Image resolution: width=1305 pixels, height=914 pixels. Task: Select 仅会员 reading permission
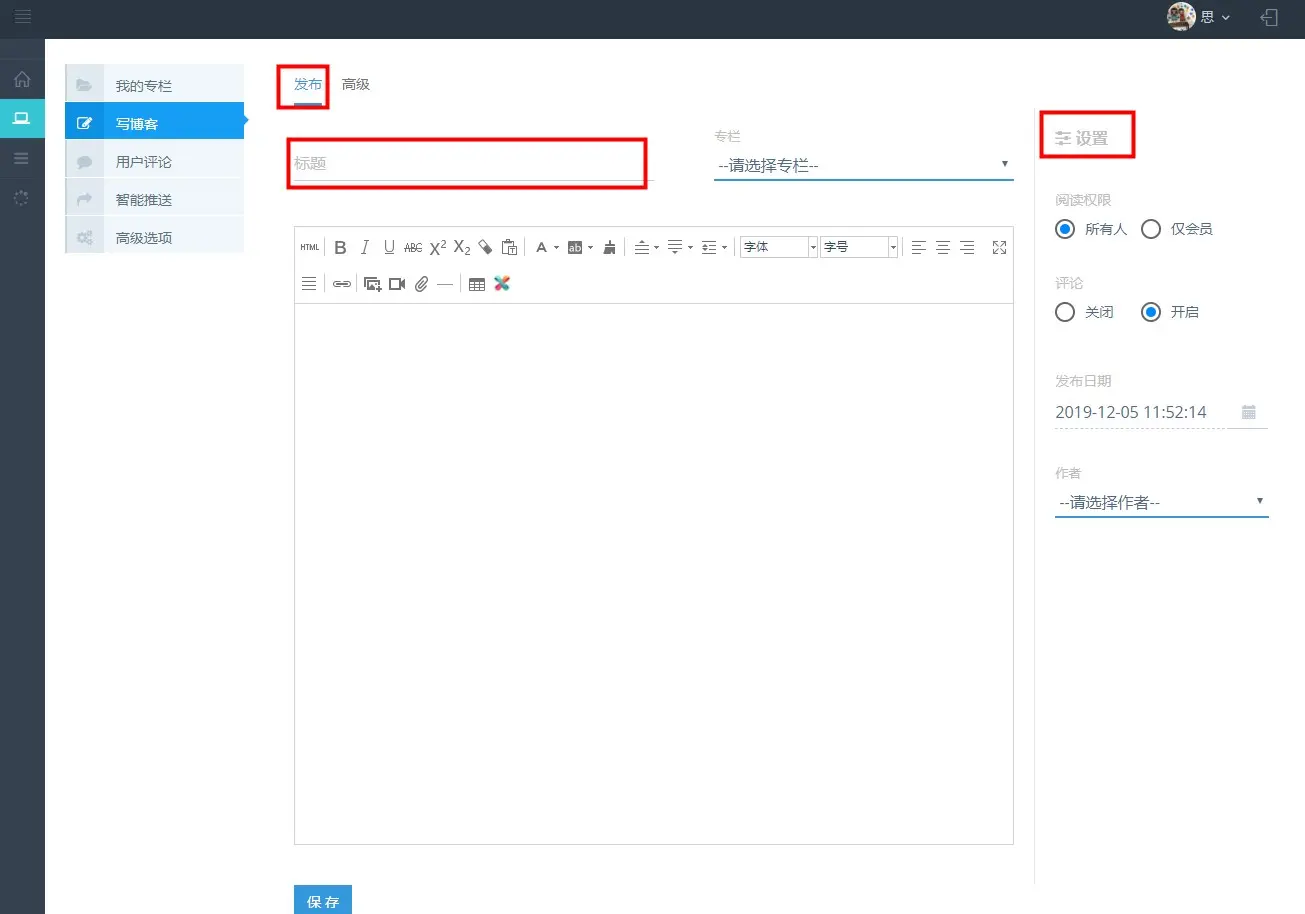coord(1151,229)
